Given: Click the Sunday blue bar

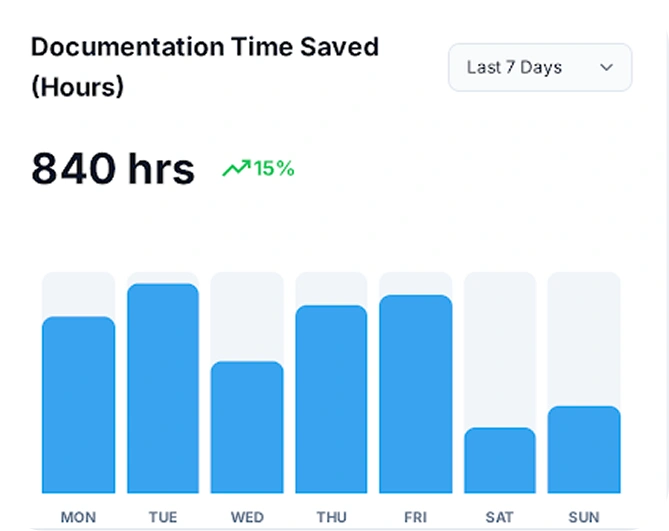Looking at the screenshot, I should point(584,450).
